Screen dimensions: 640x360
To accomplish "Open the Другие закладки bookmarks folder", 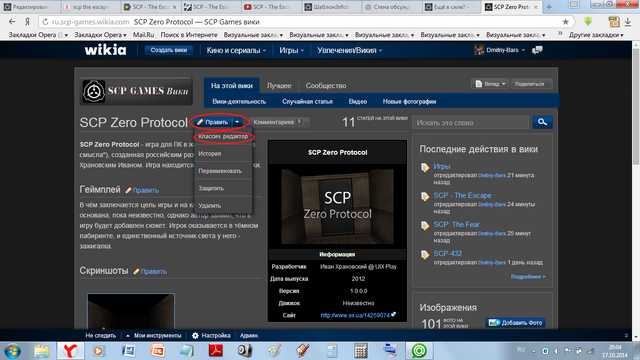I will click(596, 35).
